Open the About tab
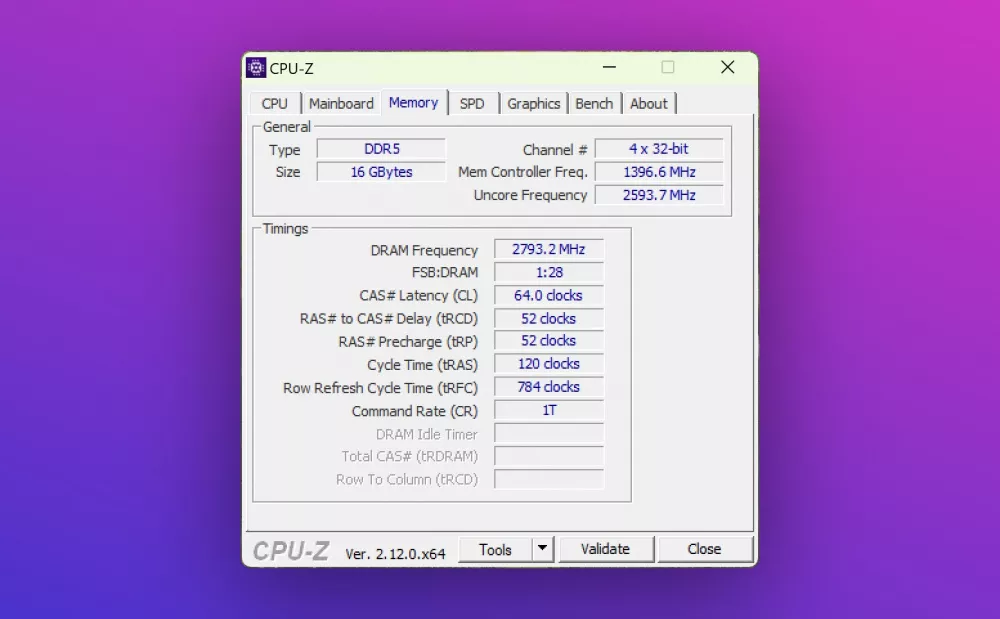The image size is (1000, 619). click(649, 103)
